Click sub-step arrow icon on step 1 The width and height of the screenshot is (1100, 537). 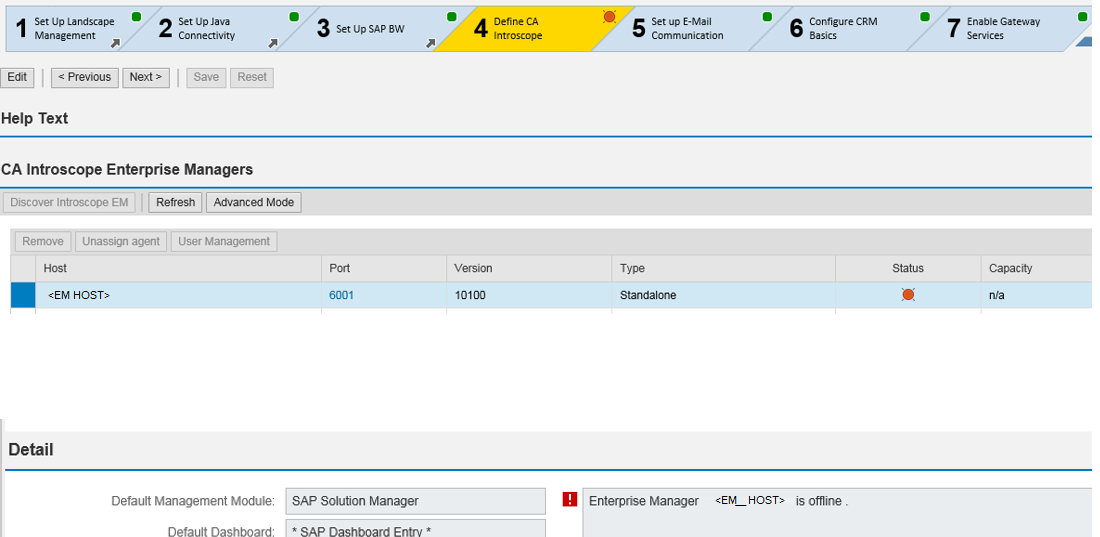coord(115,44)
